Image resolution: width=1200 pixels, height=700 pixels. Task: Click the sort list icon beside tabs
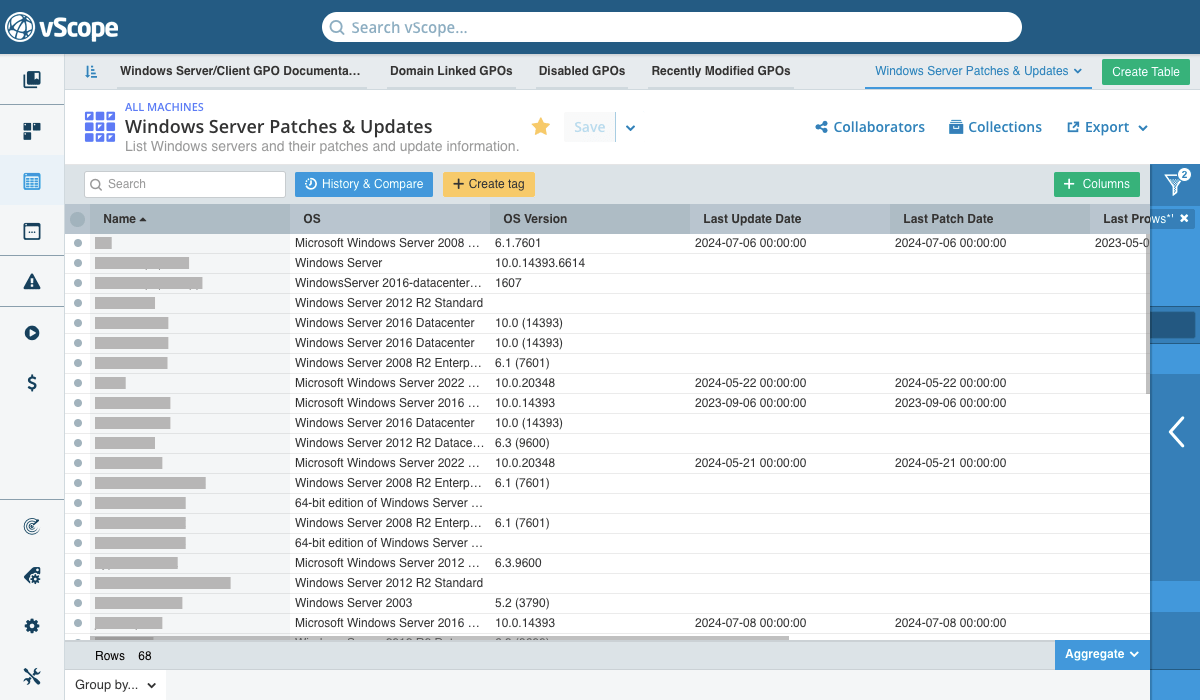tap(91, 71)
